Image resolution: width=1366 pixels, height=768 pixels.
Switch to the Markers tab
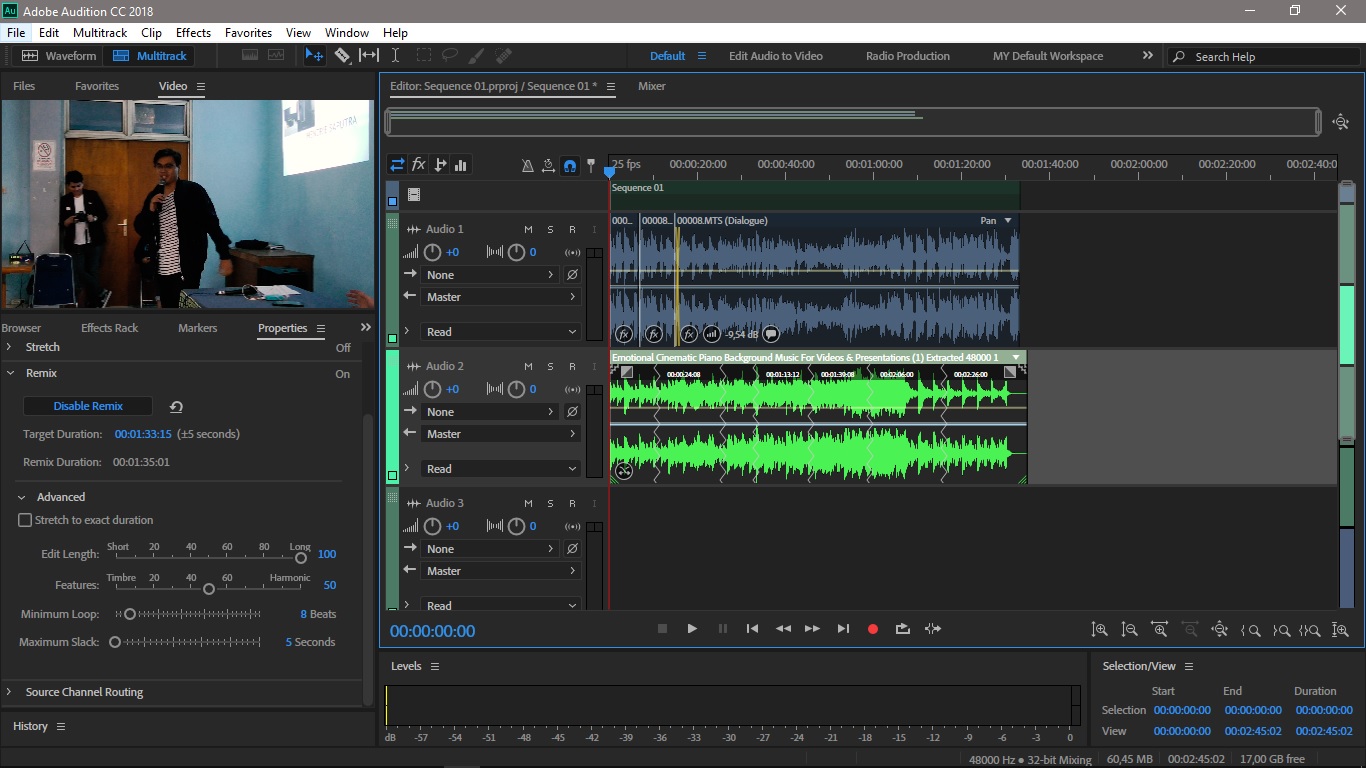[x=197, y=328]
